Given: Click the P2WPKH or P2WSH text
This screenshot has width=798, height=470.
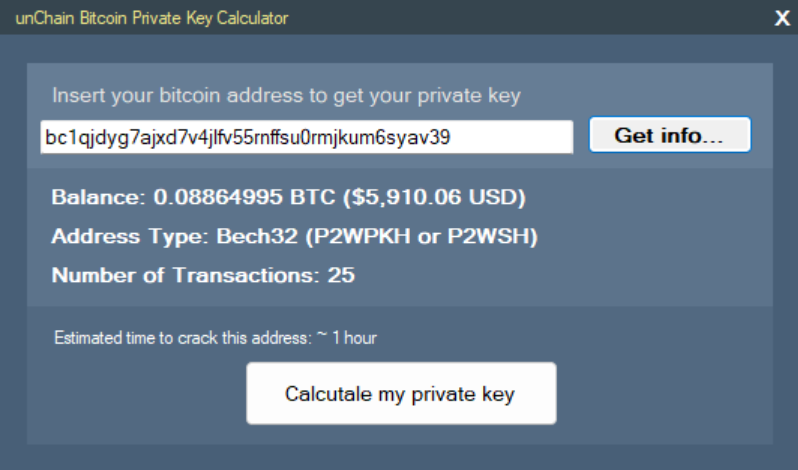Looking at the screenshot, I should coord(422,236).
